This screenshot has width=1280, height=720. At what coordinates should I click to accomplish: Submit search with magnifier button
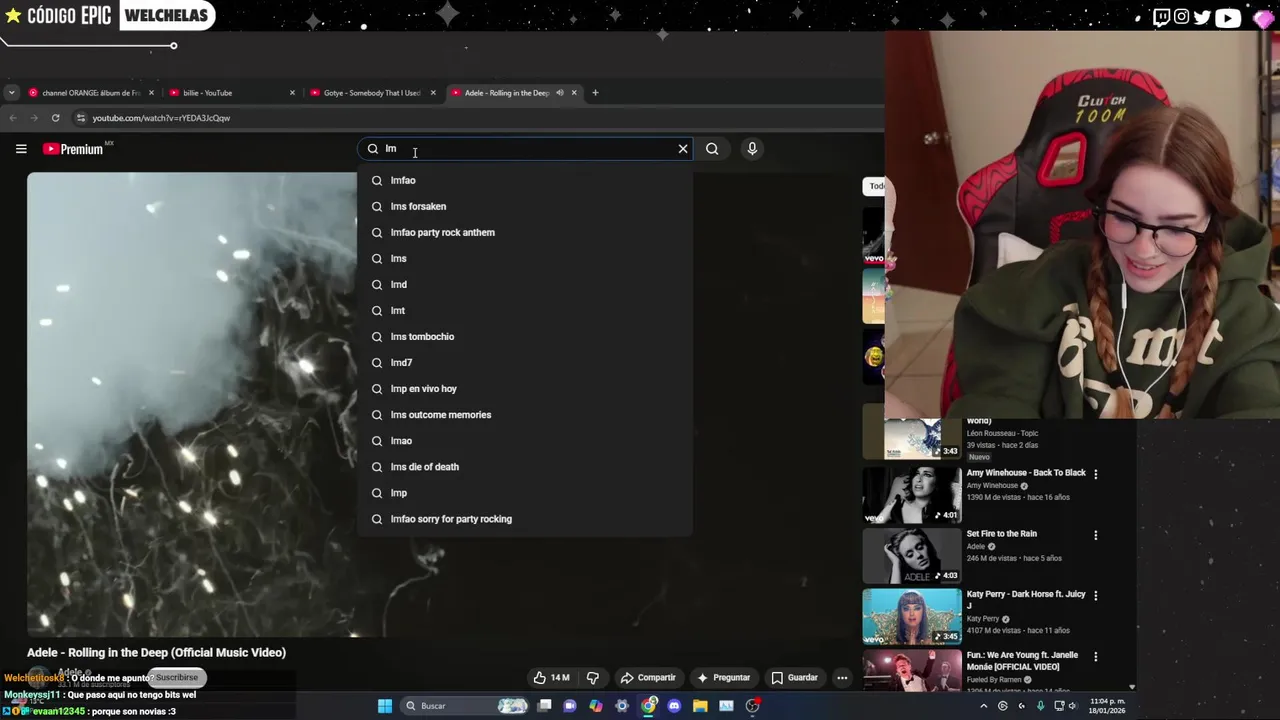click(x=712, y=149)
